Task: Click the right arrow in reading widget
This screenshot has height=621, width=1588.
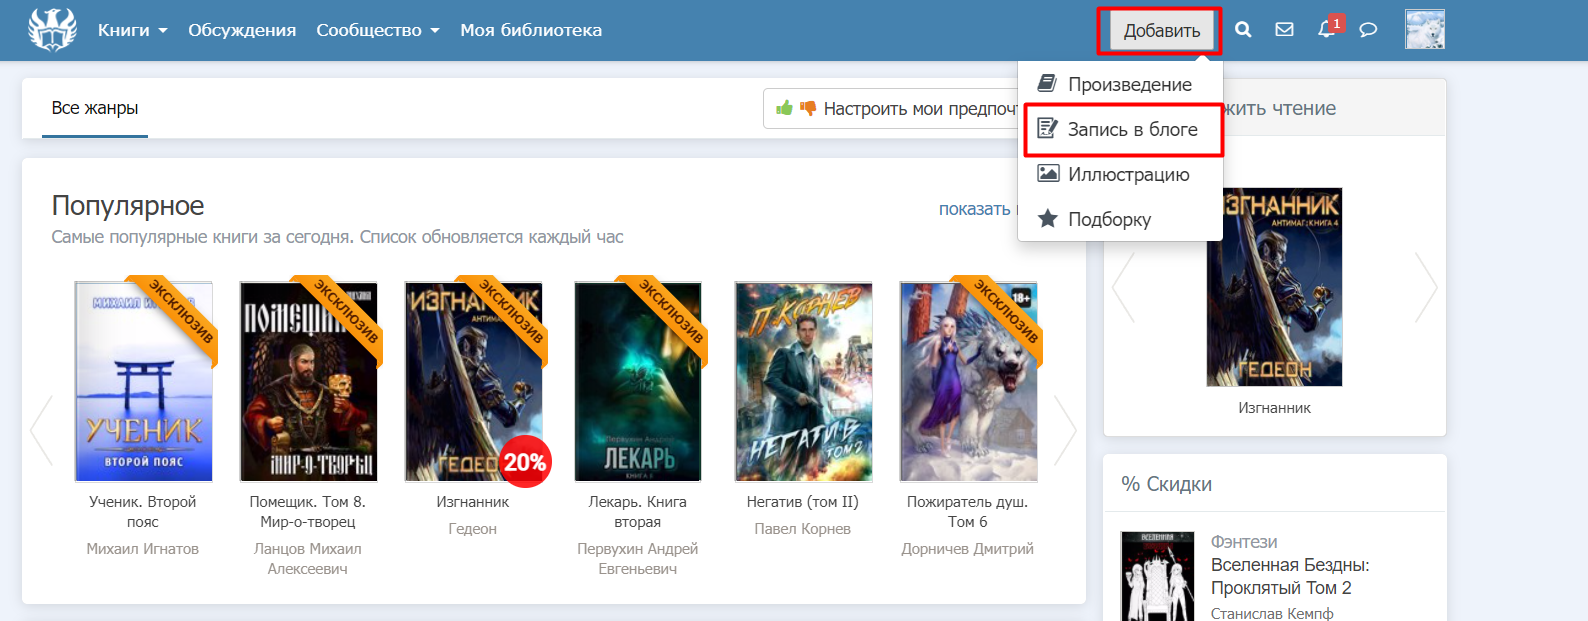Action: coord(1425,288)
